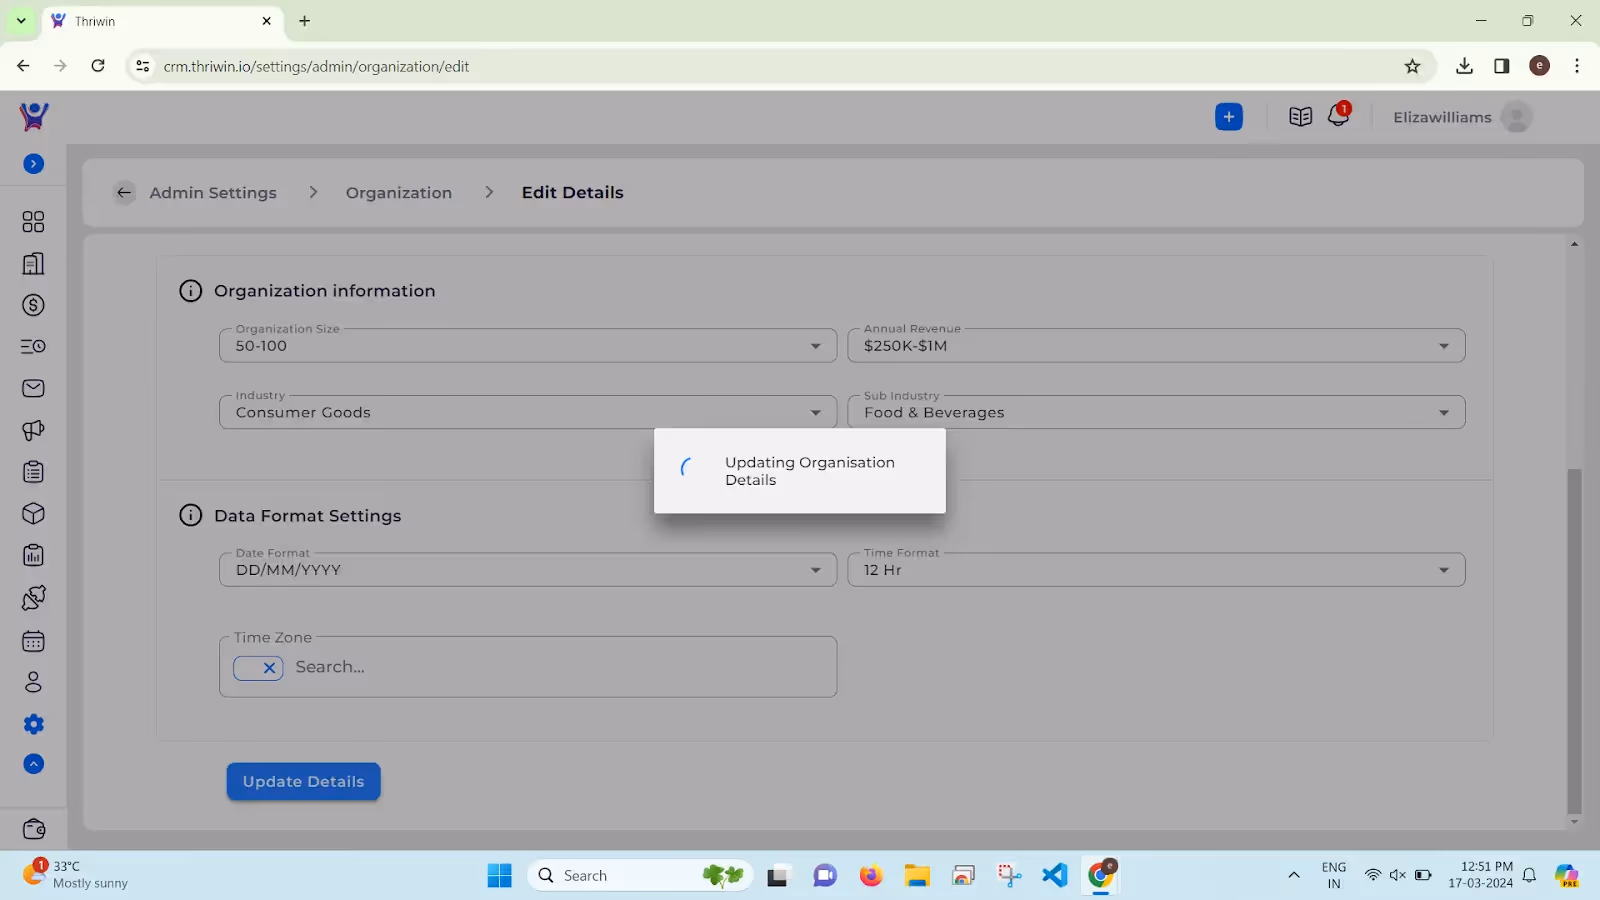Open browser side panel icon
The height and width of the screenshot is (900, 1600).
(x=1502, y=66)
